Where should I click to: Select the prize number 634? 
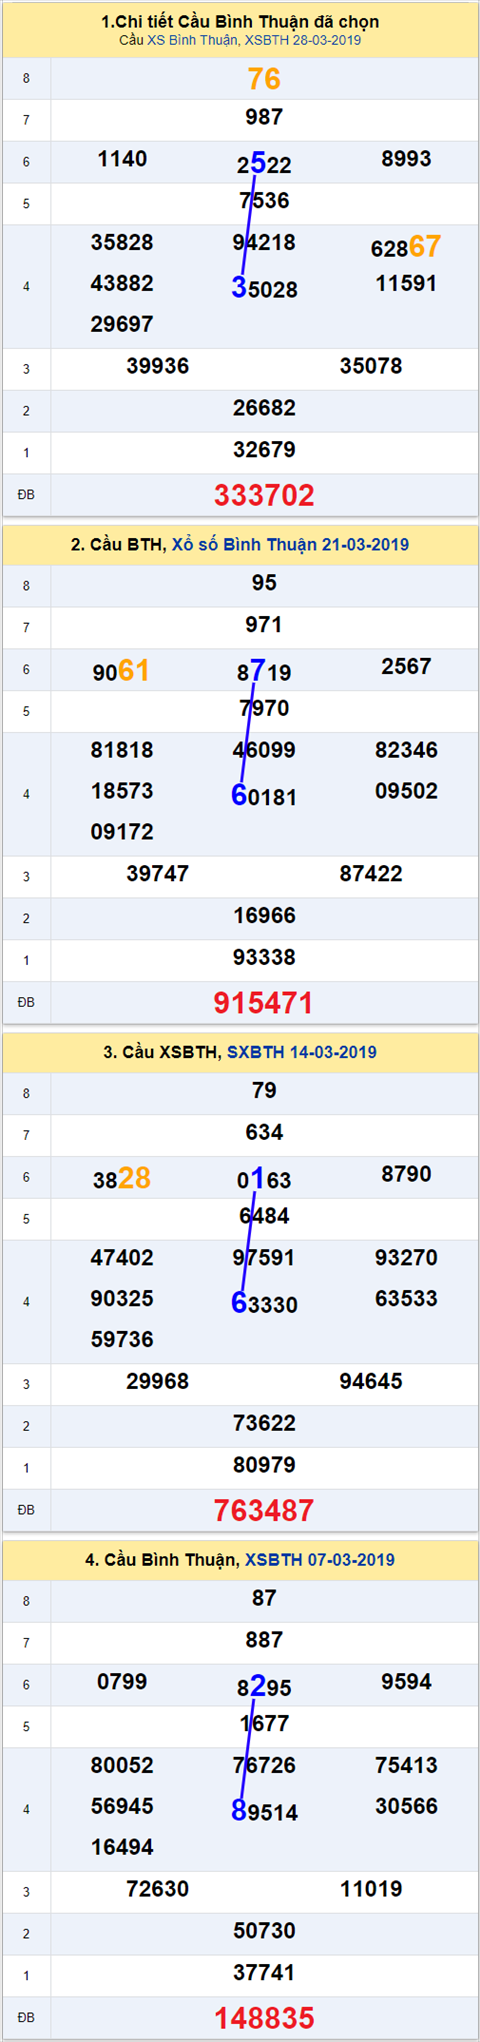[264, 1133]
